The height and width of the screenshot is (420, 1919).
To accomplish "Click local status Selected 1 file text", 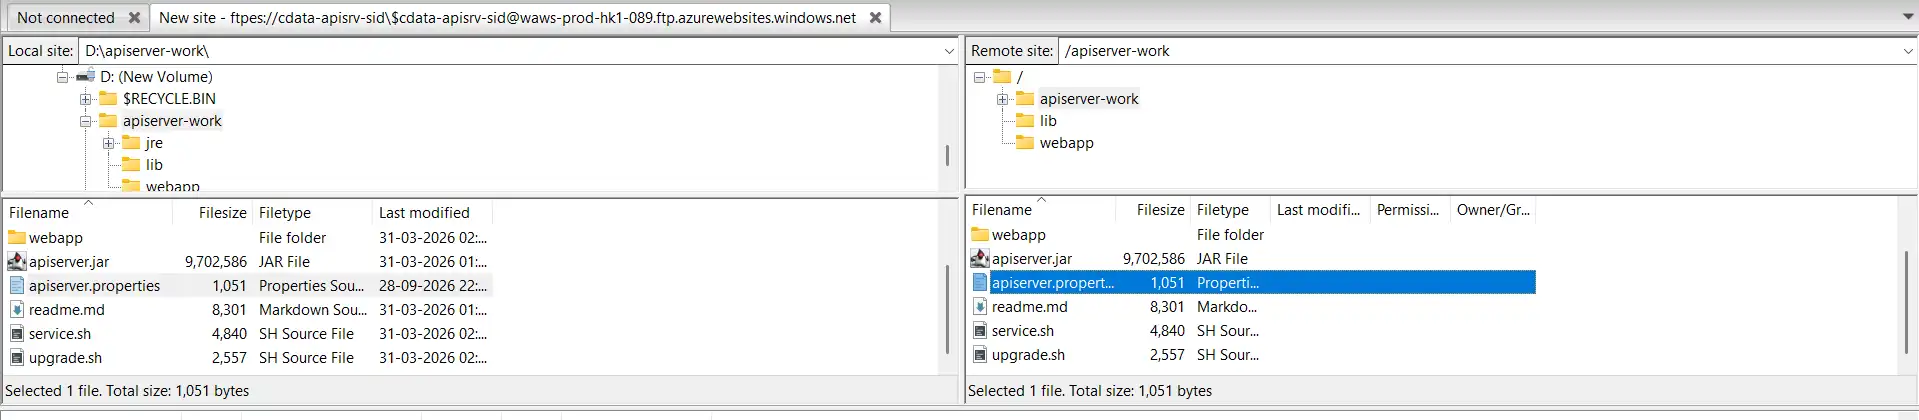I will pos(127,391).
